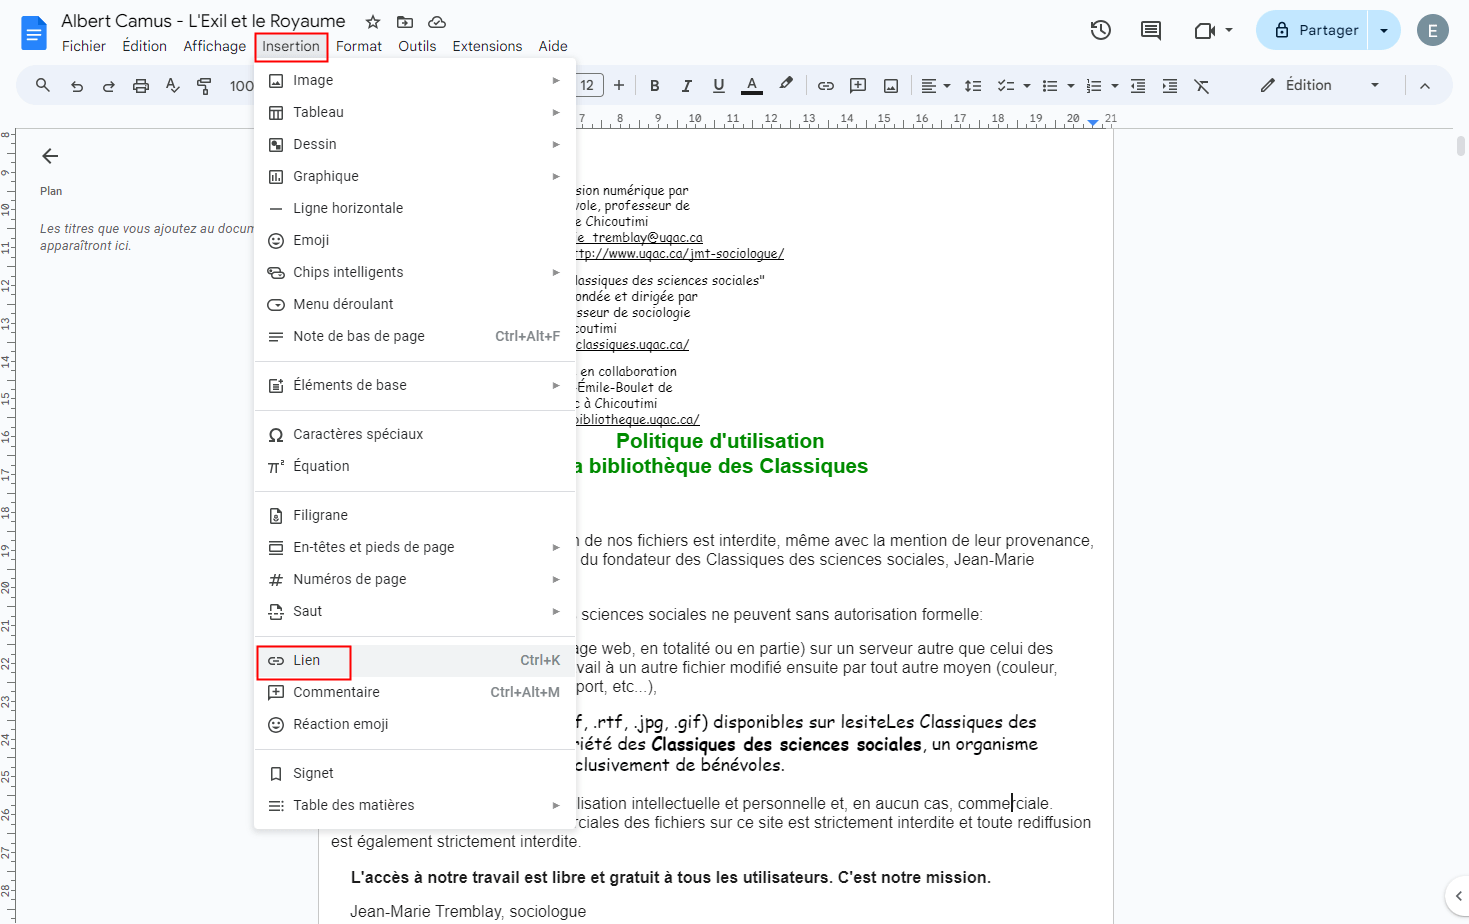Viewport: 1469px width, 924px height.
Task: Open the Aide menu
Action: click(x=553, y=46)
